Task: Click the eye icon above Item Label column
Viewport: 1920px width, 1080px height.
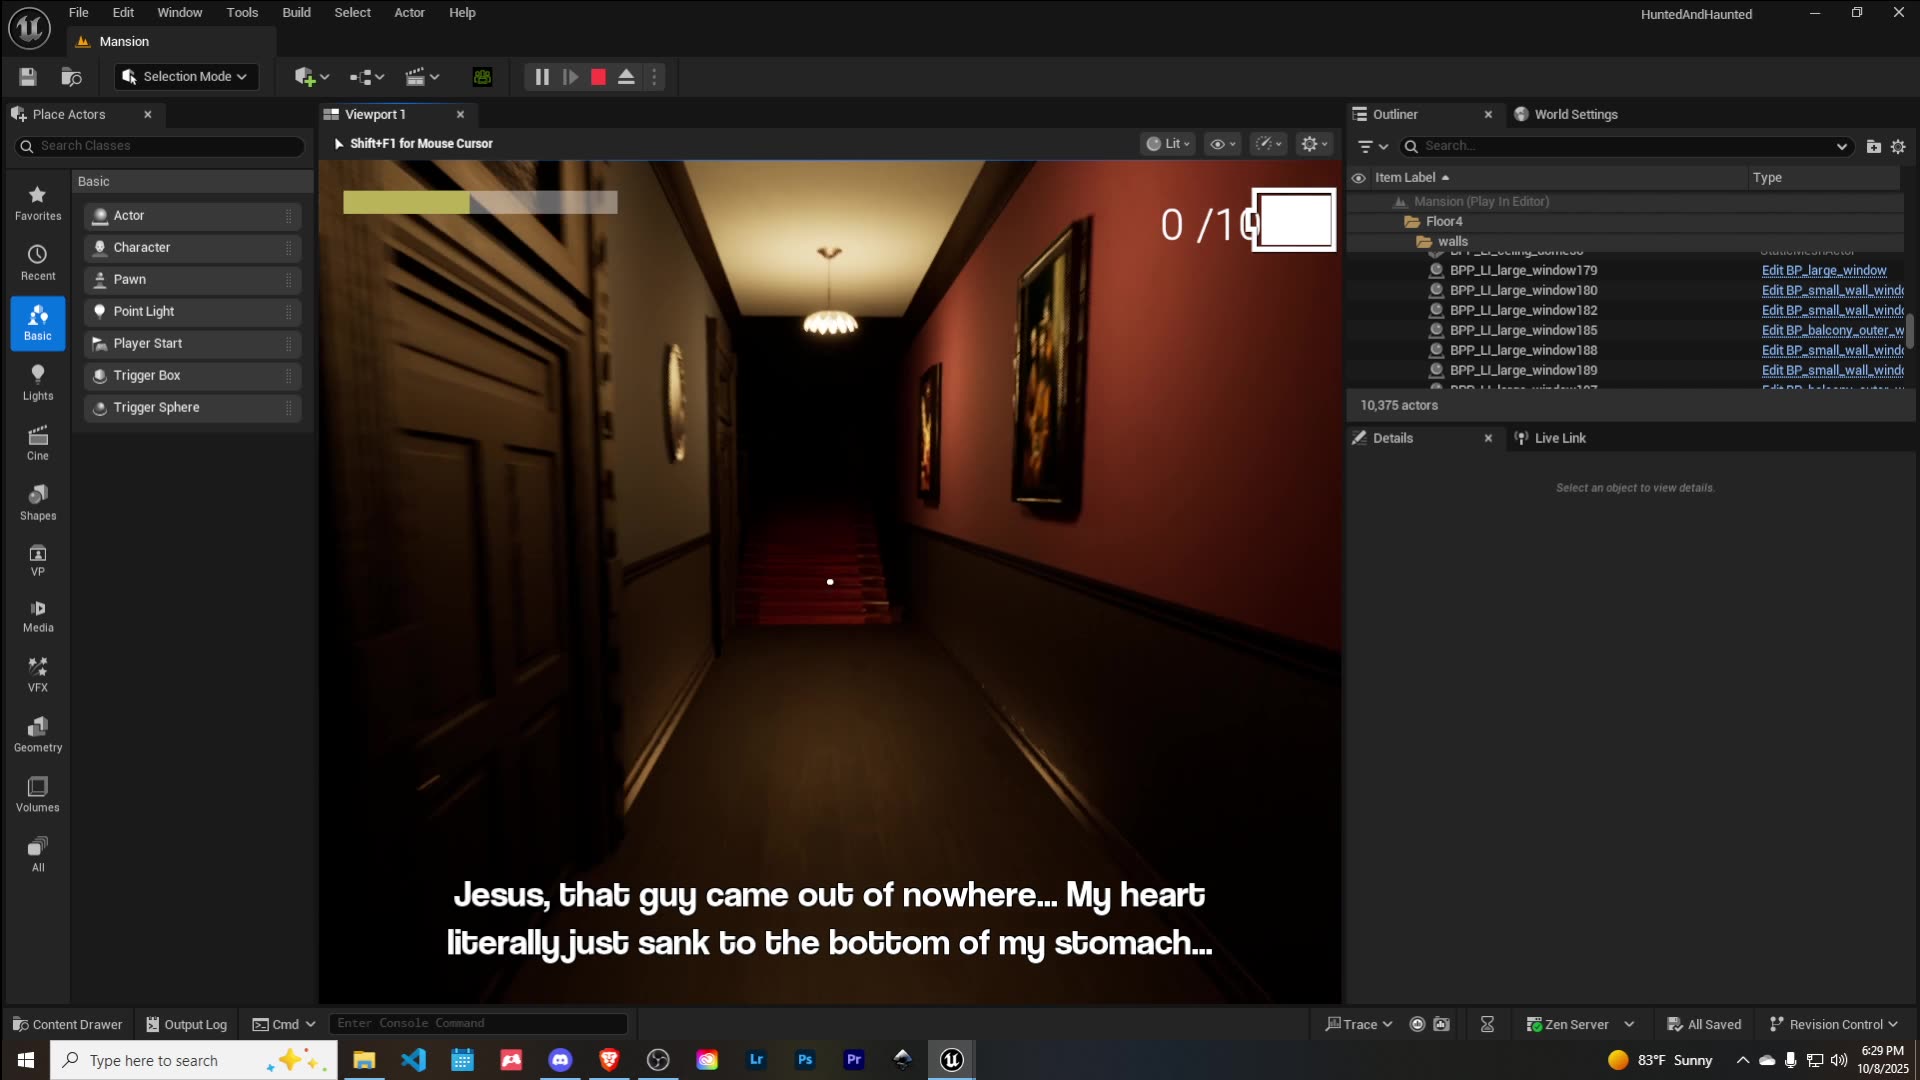Action: click(1358, 177)
